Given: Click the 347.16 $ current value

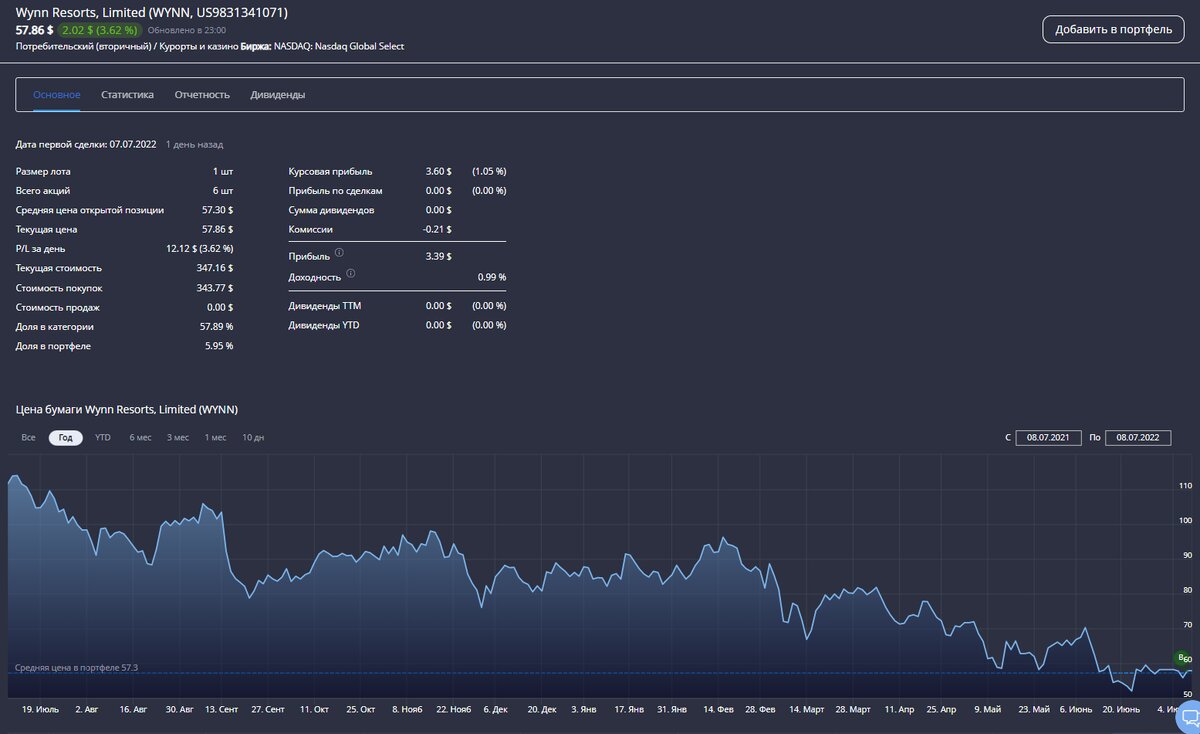Looking at the screenshot, I should point(214,268).
